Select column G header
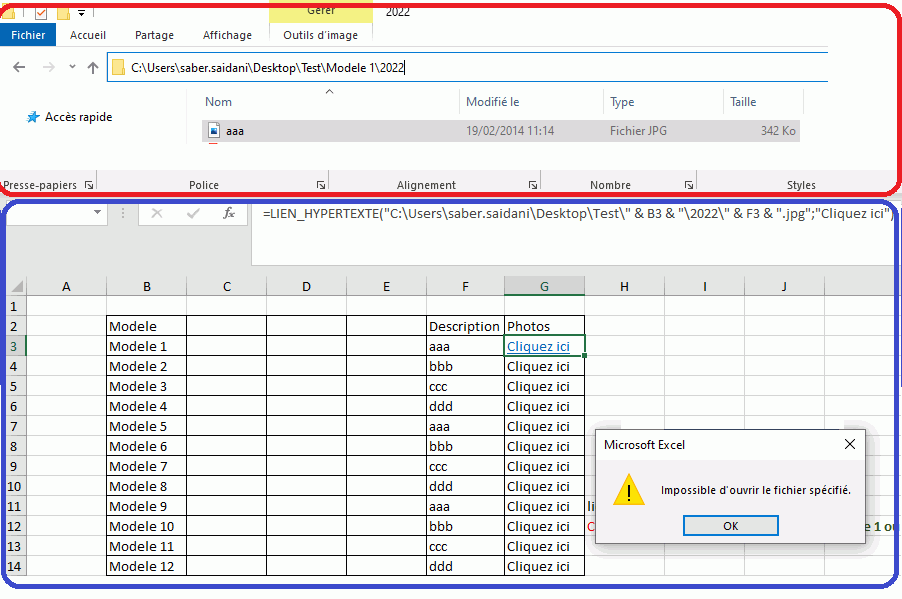The image size is (902, 599). tap(544, 286)
